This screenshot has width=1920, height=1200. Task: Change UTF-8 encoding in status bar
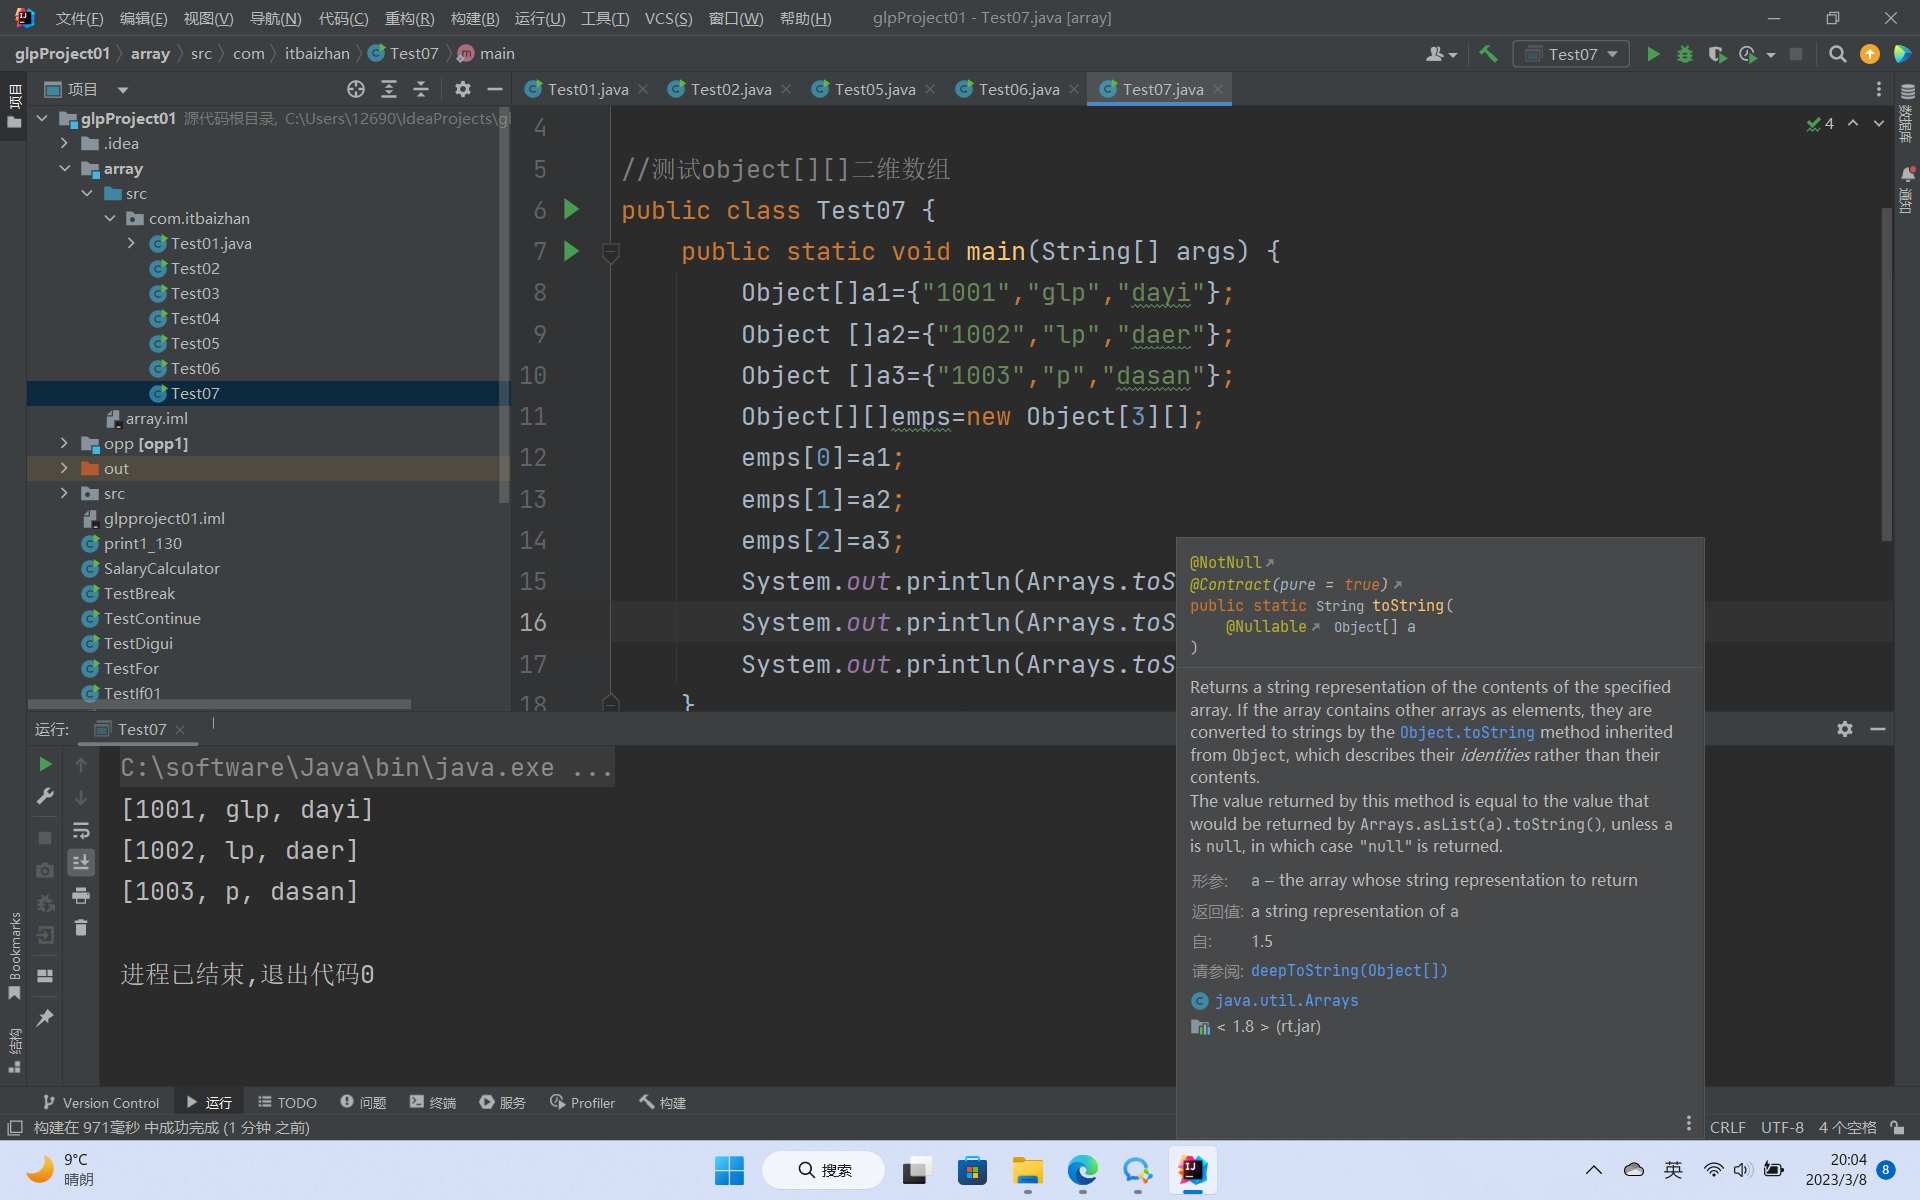pos(1782,1127)
